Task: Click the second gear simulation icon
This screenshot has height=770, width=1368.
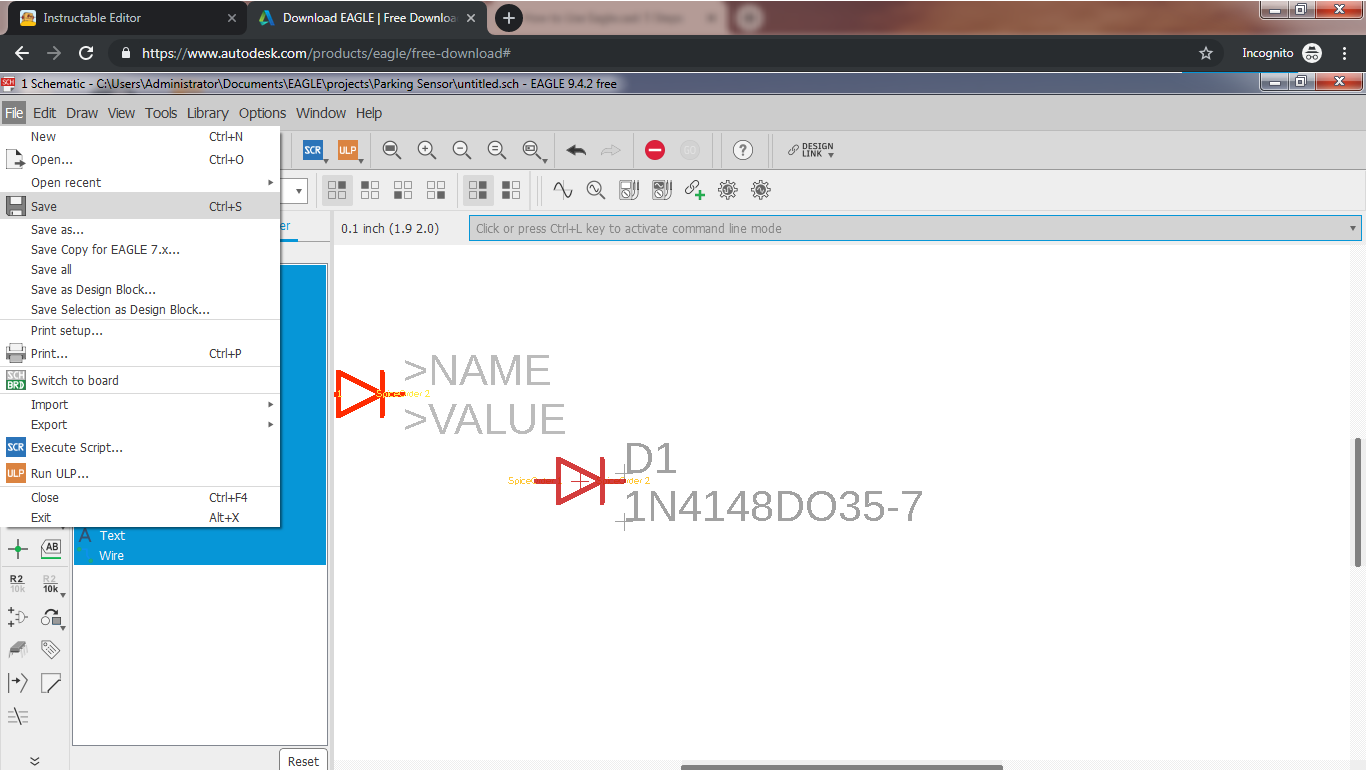Action: (761, 189)
